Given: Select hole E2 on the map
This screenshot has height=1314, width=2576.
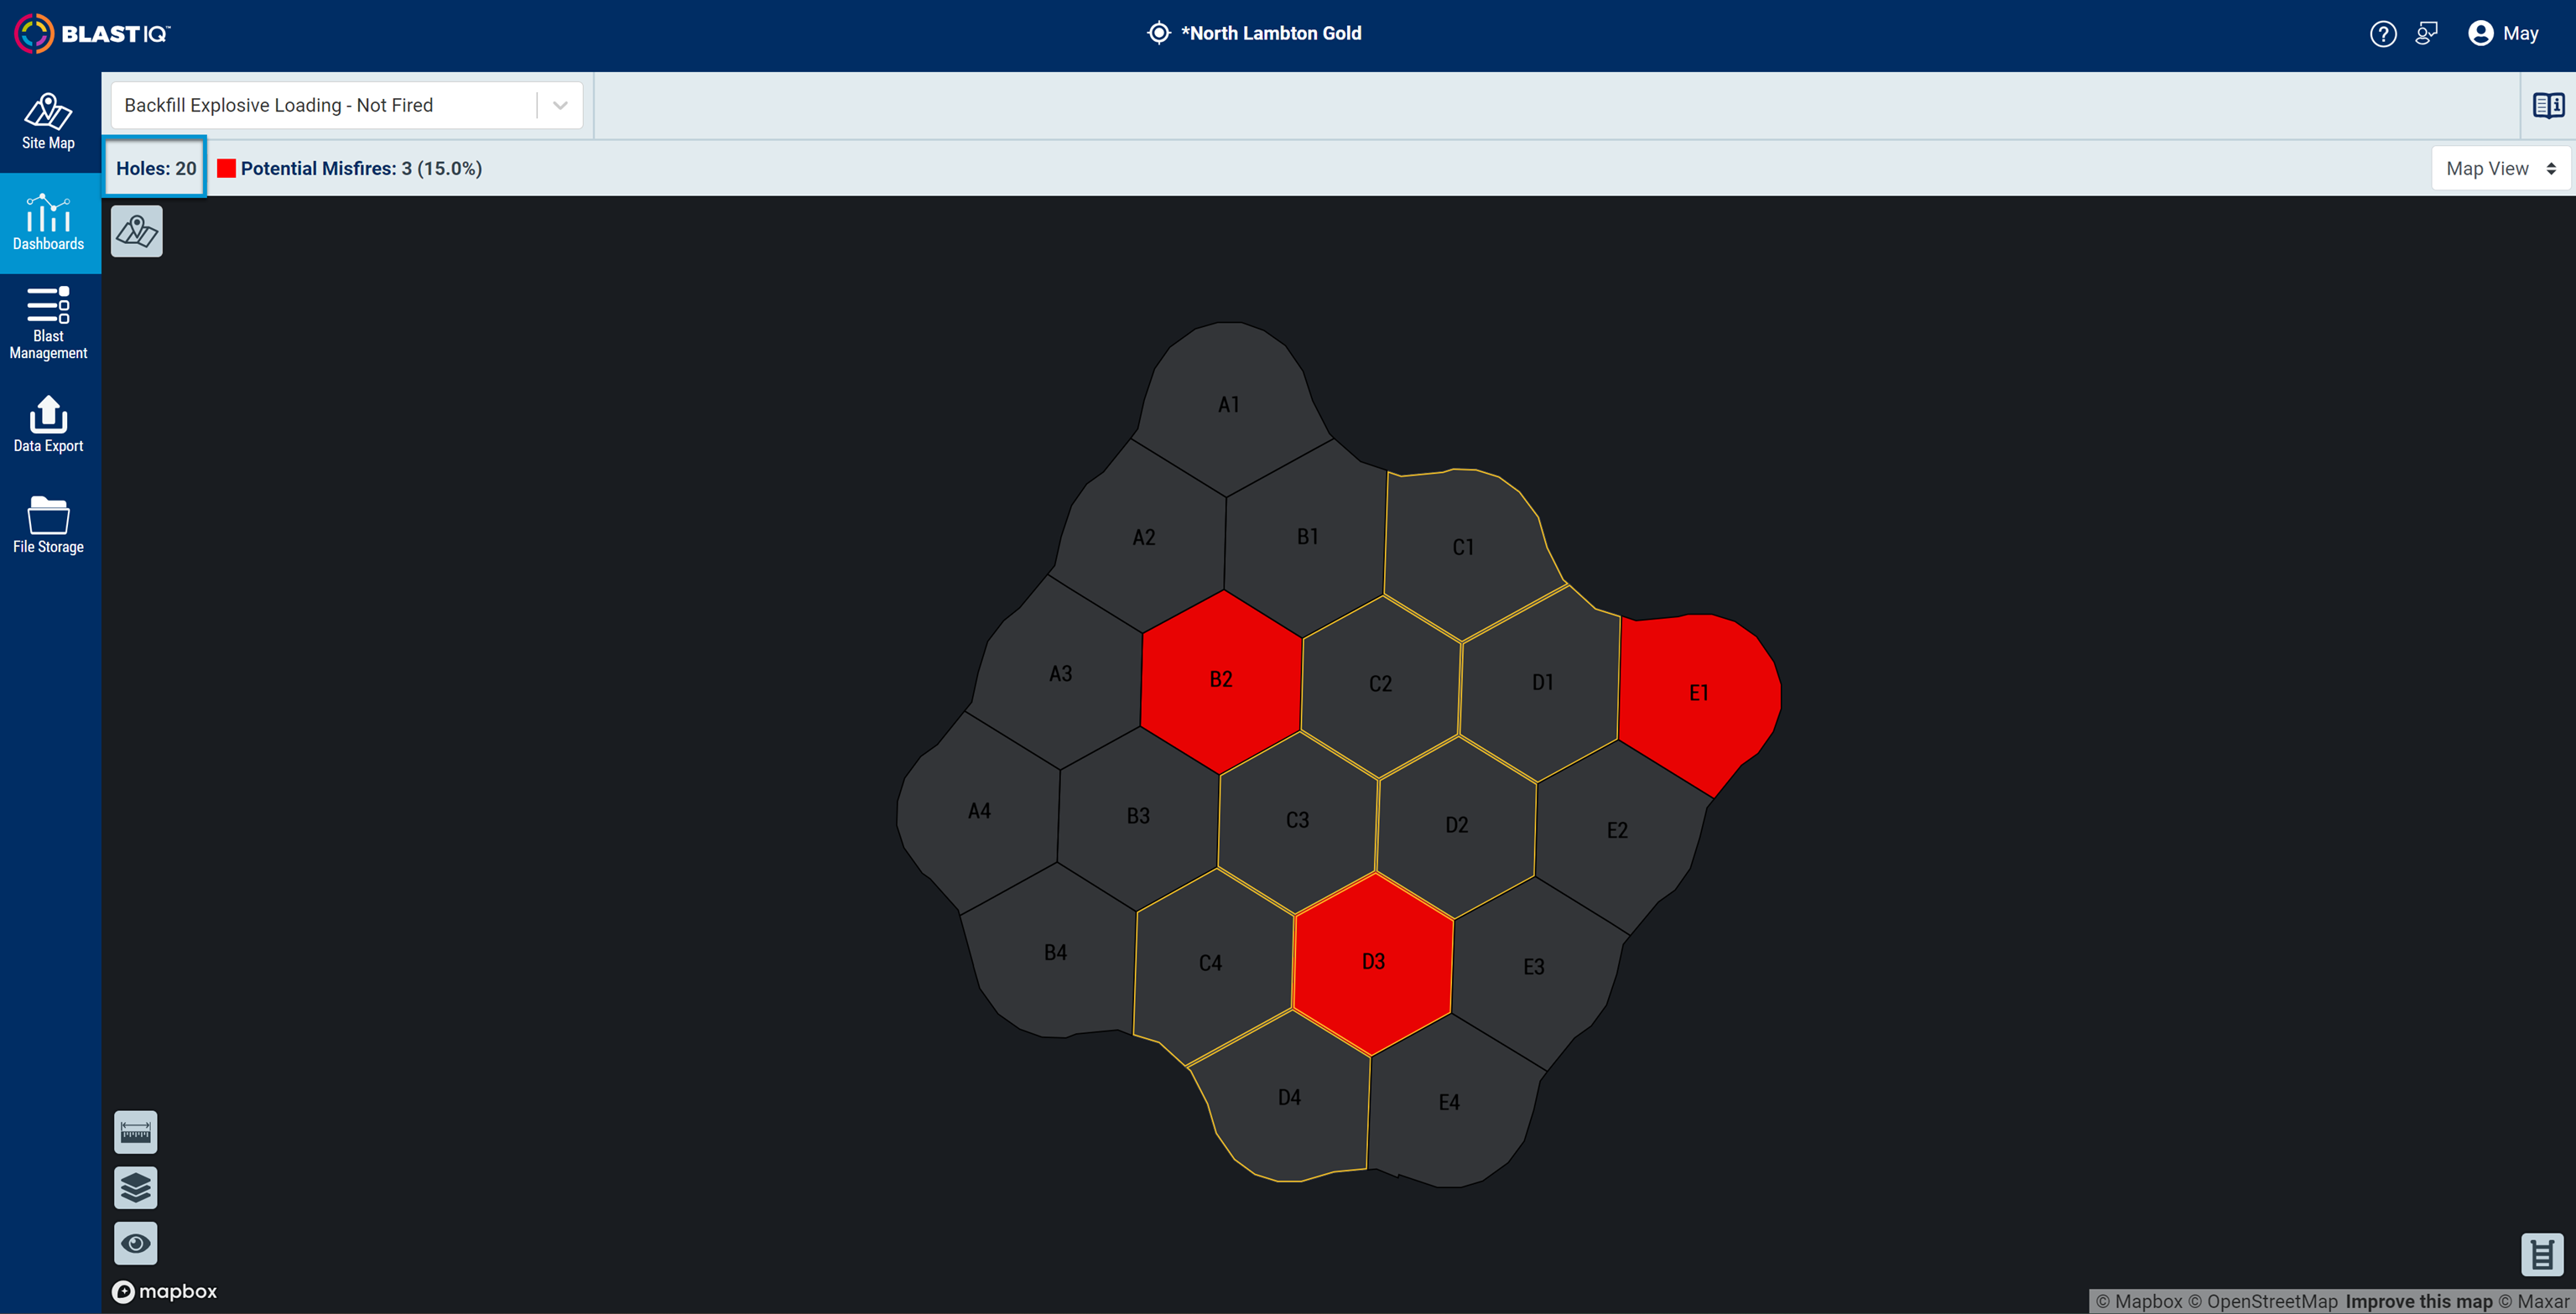Looking at the screenshot, I should (x=1617, y=831).
